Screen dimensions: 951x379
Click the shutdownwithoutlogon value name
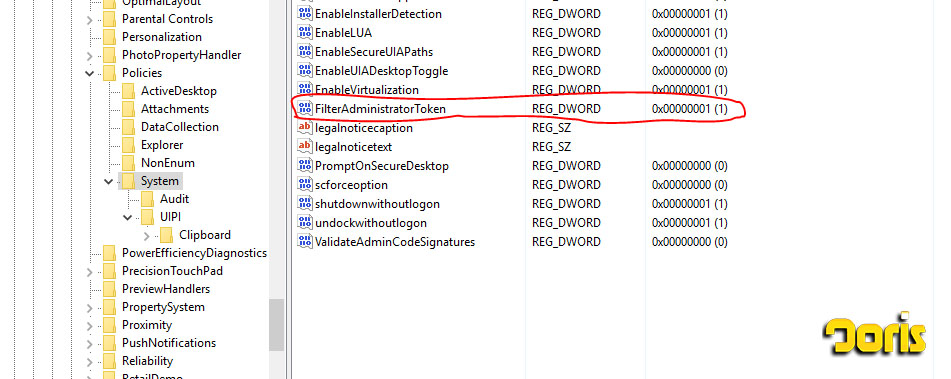click(377, 204)
